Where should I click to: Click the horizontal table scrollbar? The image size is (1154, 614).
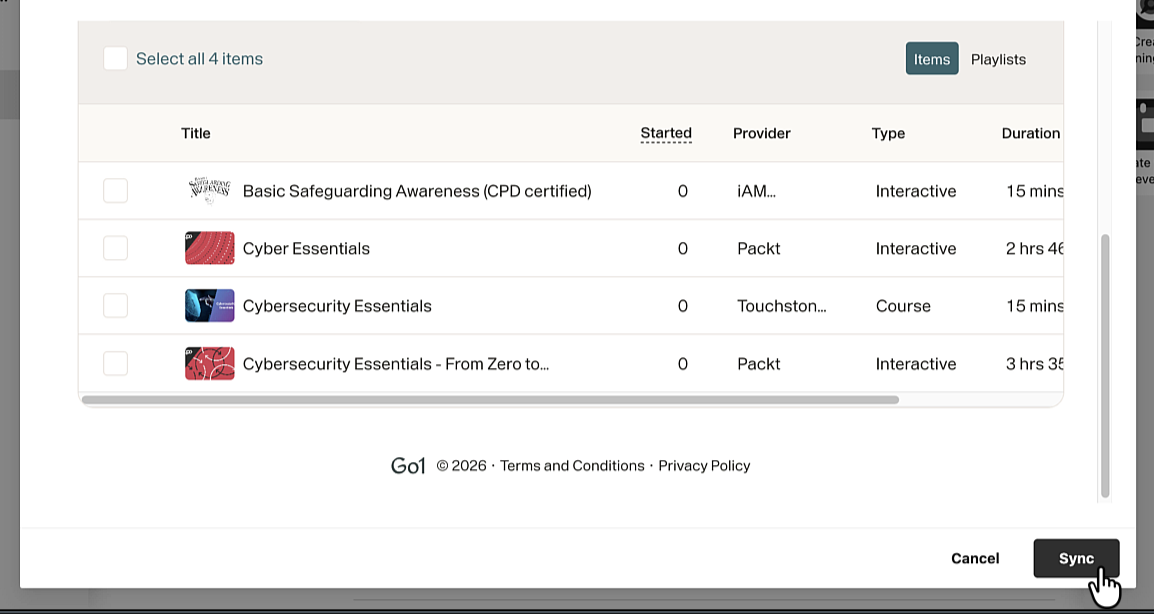click(490, 400)
